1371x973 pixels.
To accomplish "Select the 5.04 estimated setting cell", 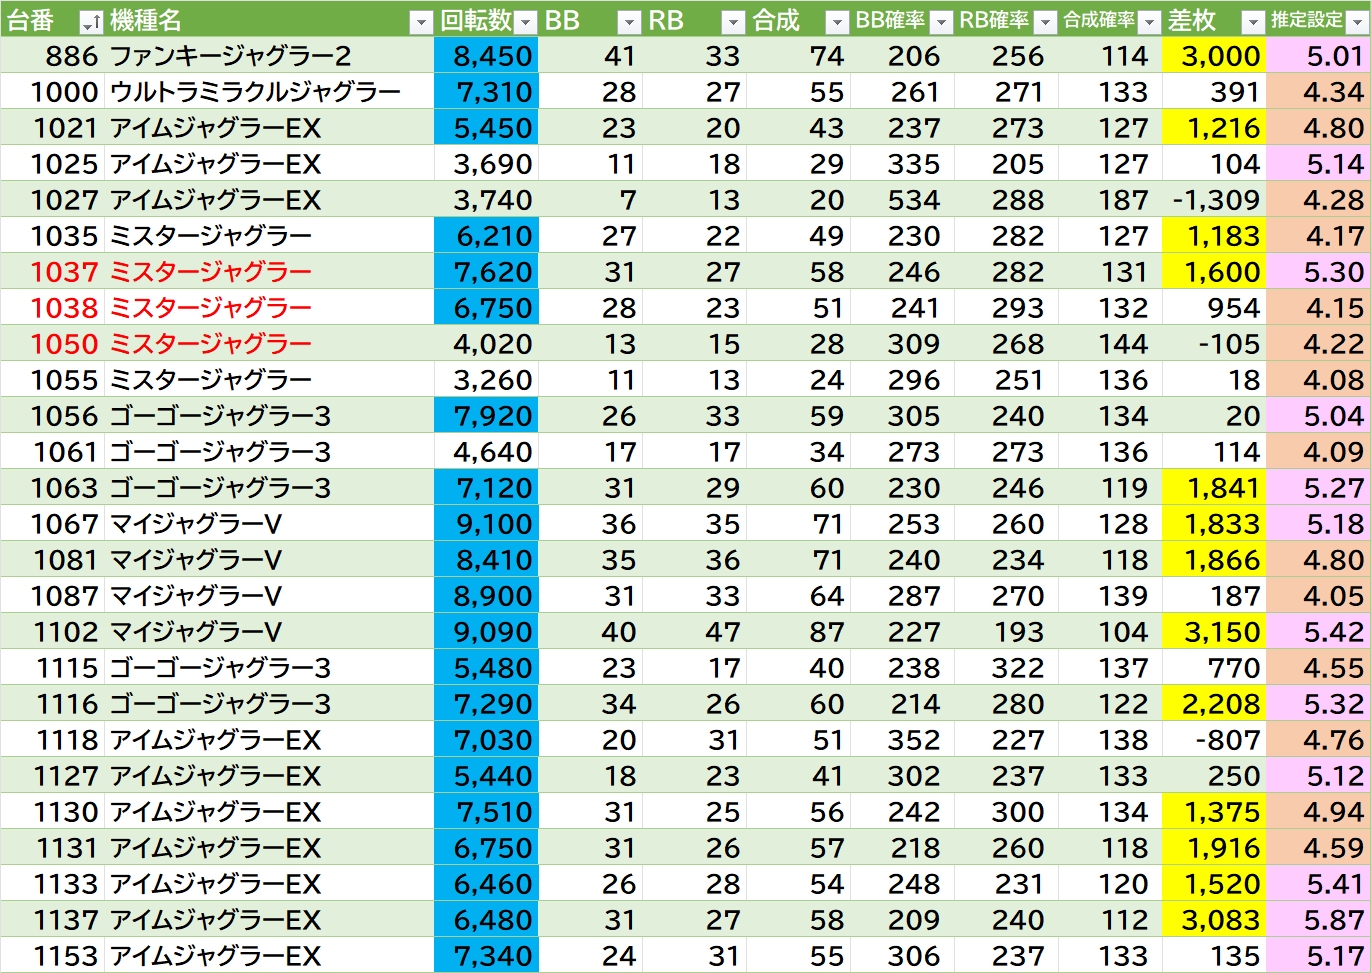I will click(1317, 416).
